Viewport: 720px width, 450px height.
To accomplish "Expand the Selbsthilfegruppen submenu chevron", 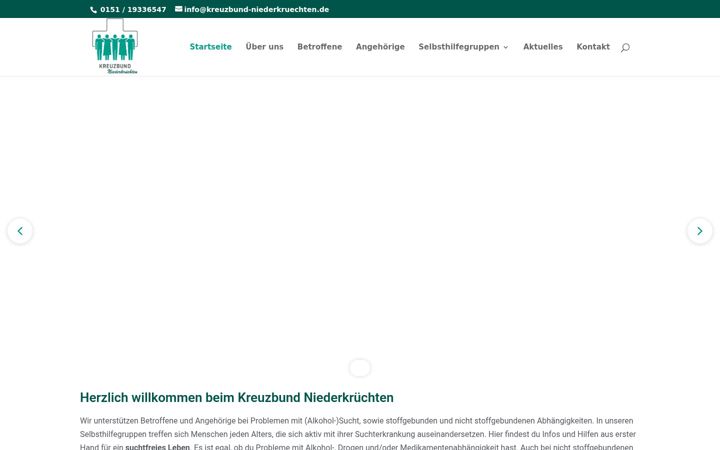I will tap(506, 47).
